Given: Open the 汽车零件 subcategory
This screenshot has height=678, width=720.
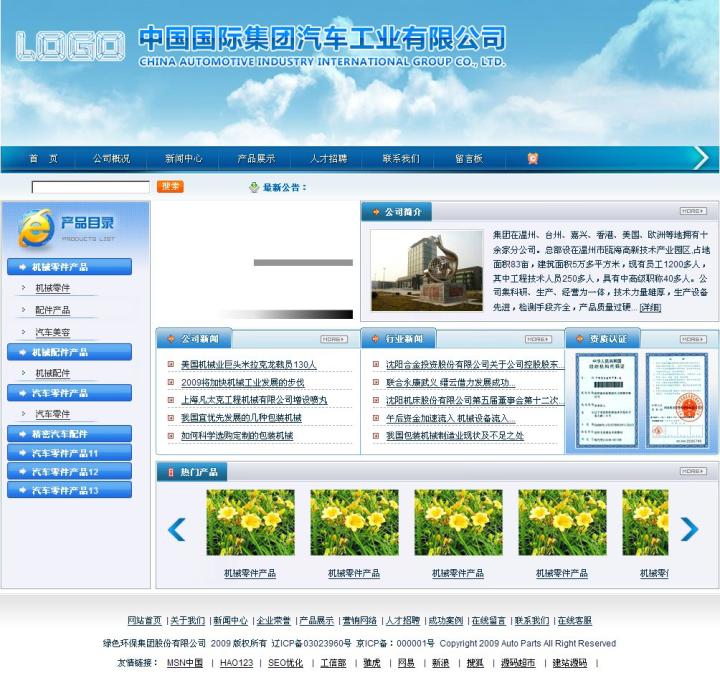Looking at the screenshot, I should [53, 414].
